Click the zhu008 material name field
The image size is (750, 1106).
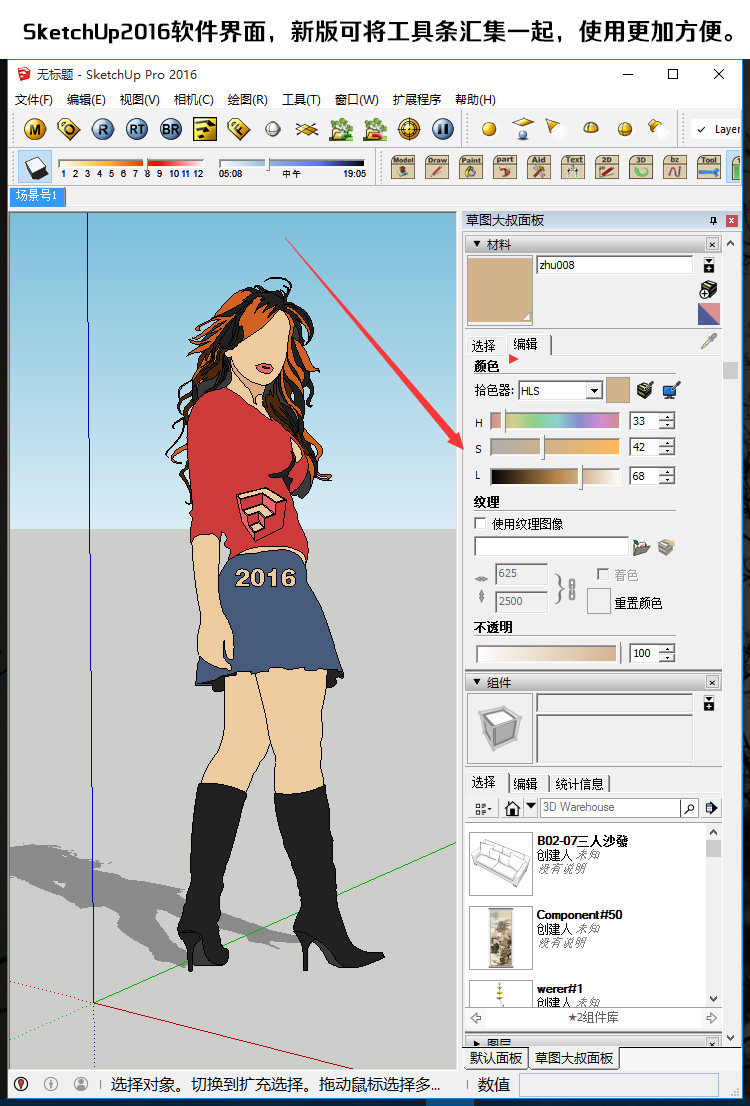pos(615,265)
